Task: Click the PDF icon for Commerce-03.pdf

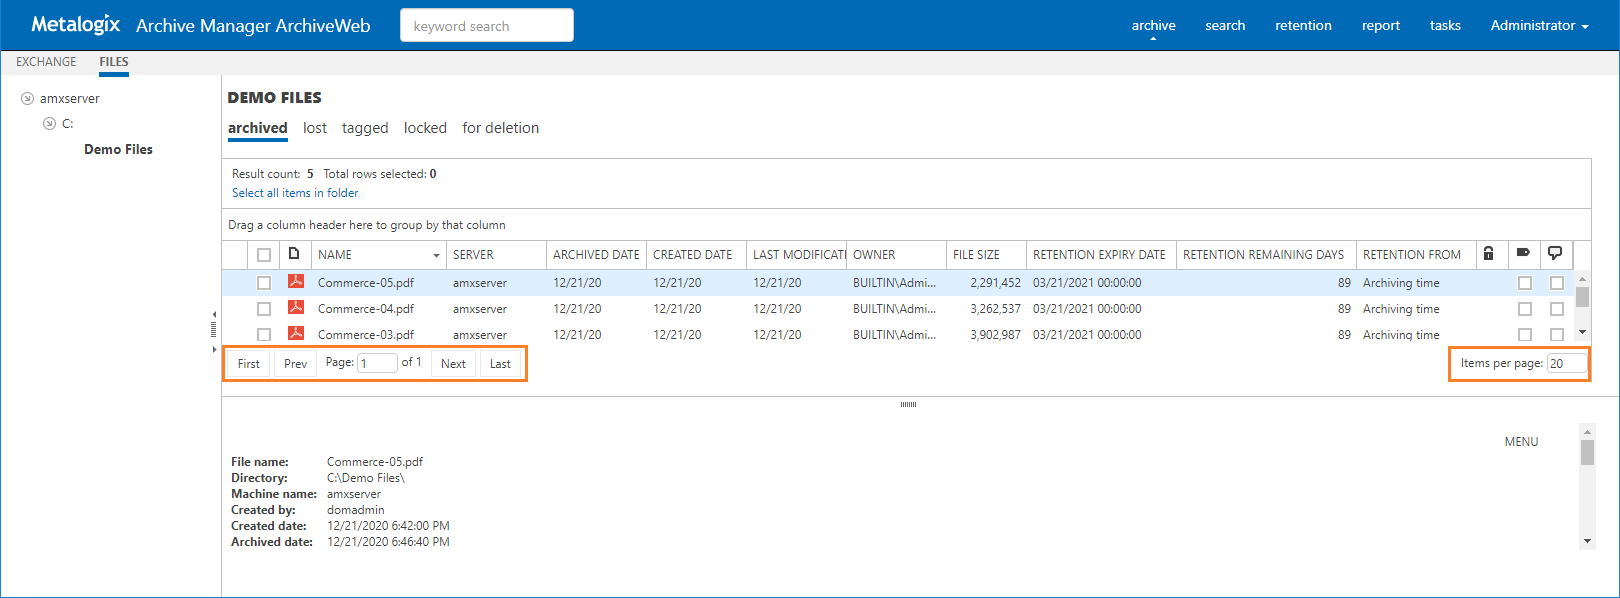Action: coord(296,333)
